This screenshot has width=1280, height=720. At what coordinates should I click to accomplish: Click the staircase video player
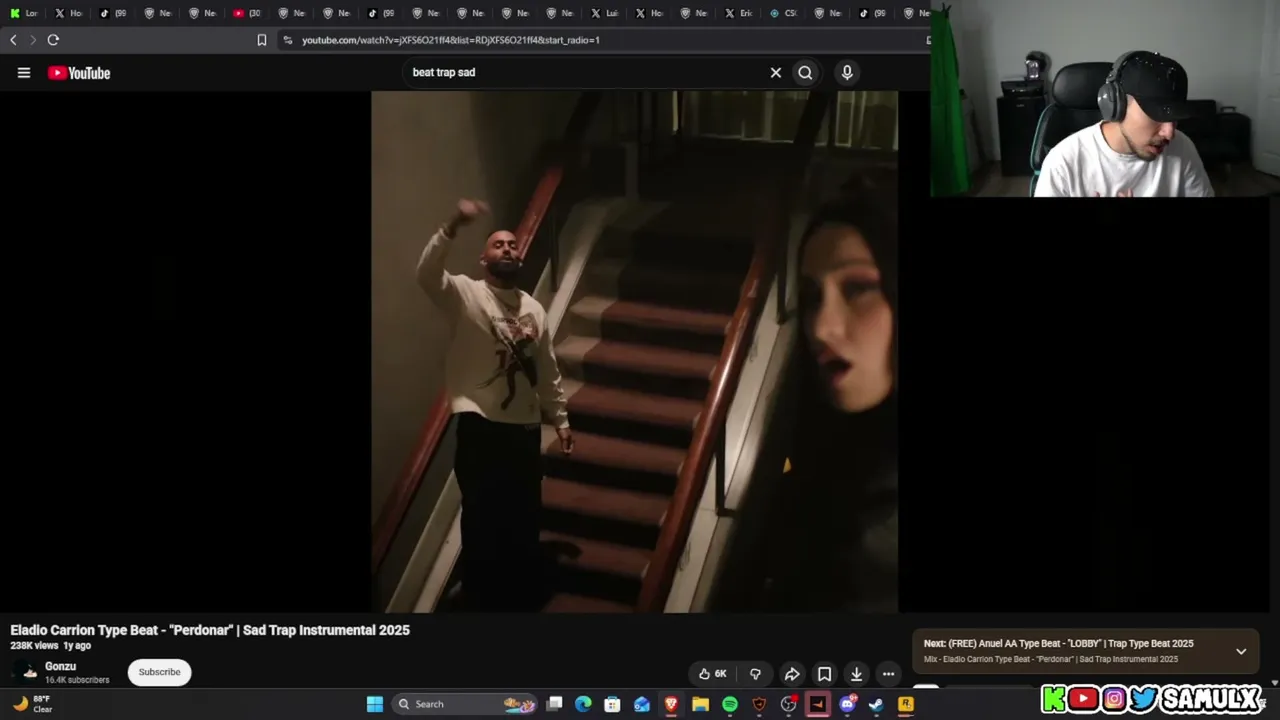(x=634, y=351)
